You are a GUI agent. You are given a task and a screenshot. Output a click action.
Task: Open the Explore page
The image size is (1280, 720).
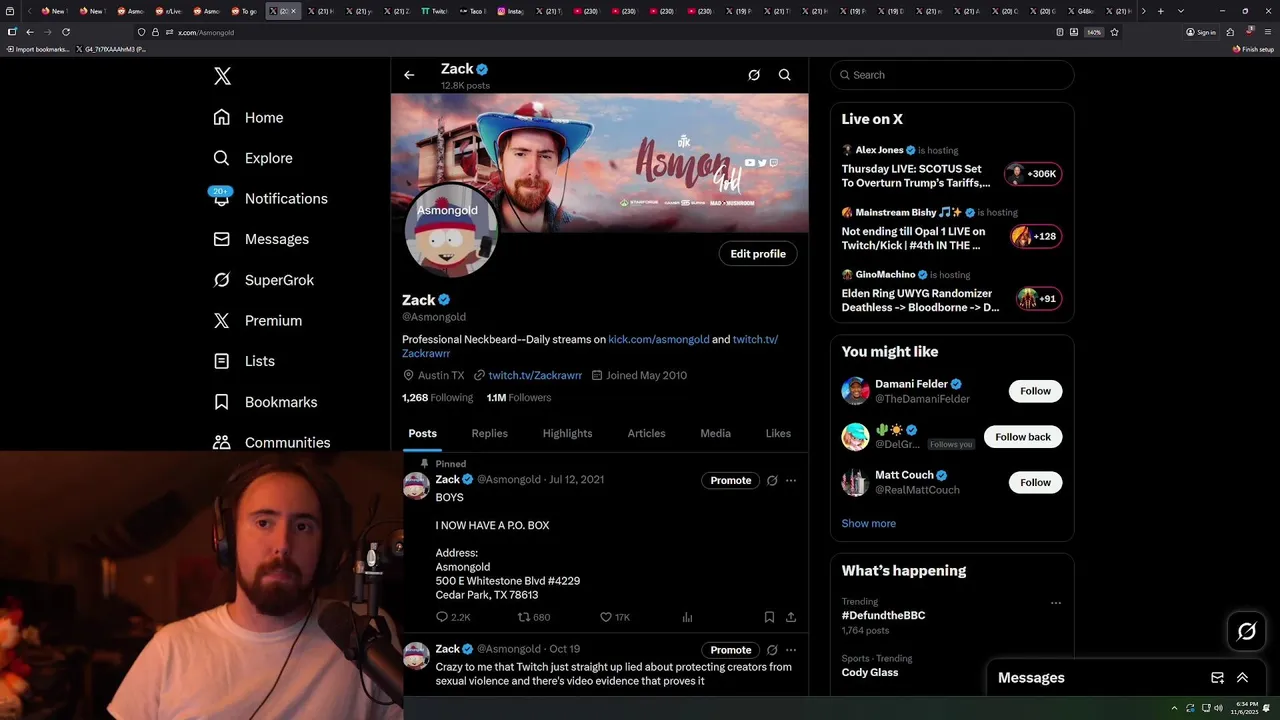[x=253, y=158]
